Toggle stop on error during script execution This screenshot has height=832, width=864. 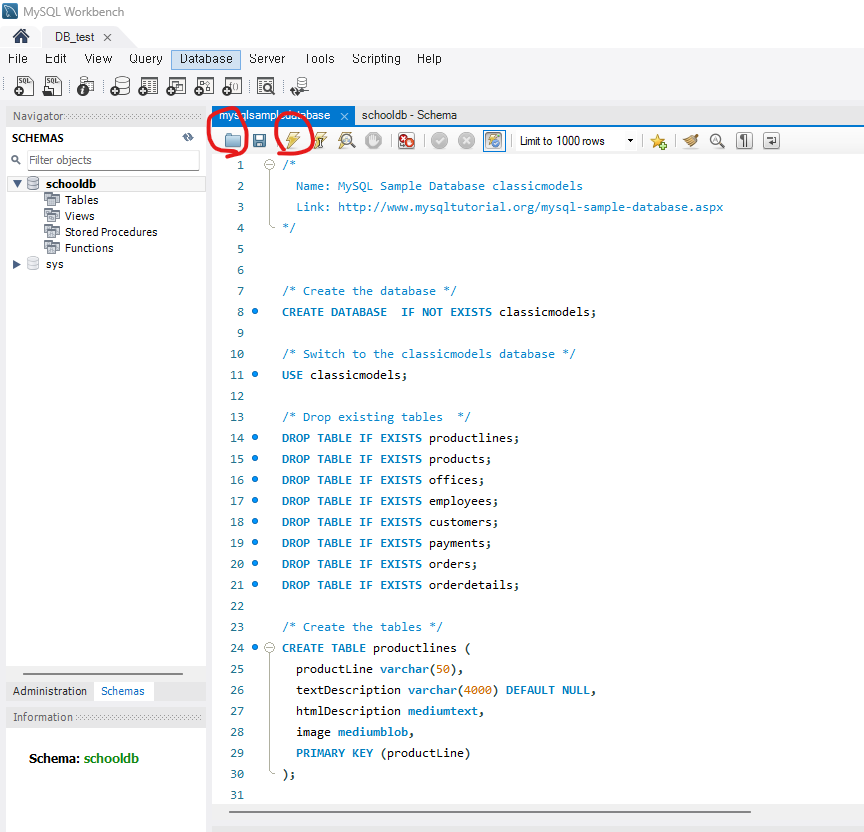[406, 141]
